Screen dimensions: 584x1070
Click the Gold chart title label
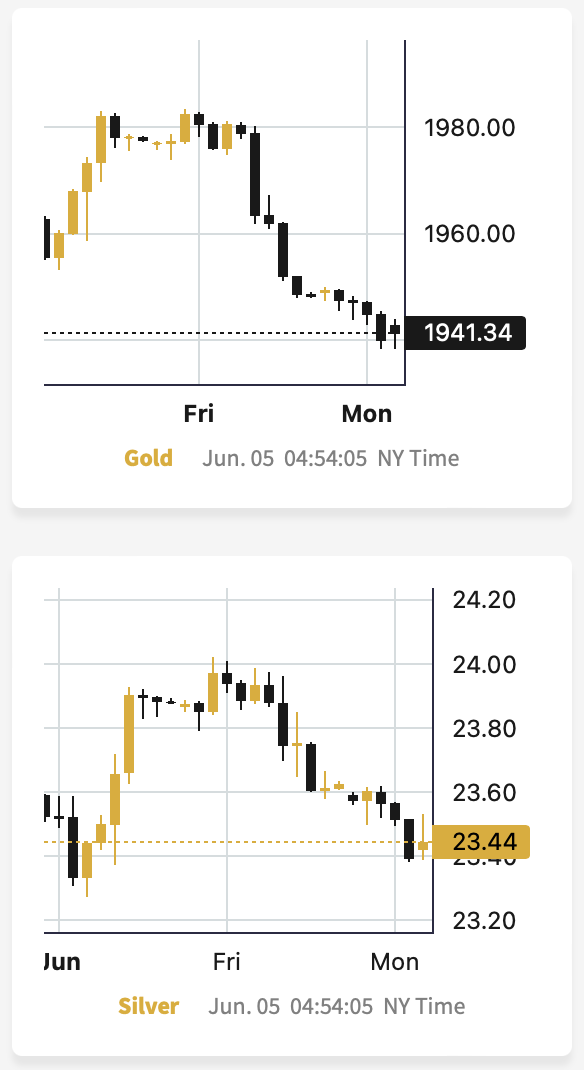pos(148,458)
